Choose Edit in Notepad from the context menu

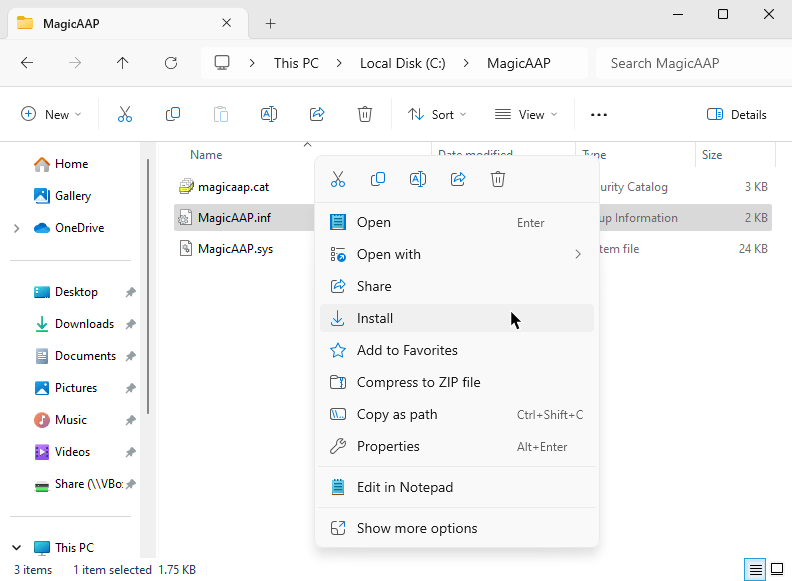coord(404,487)
